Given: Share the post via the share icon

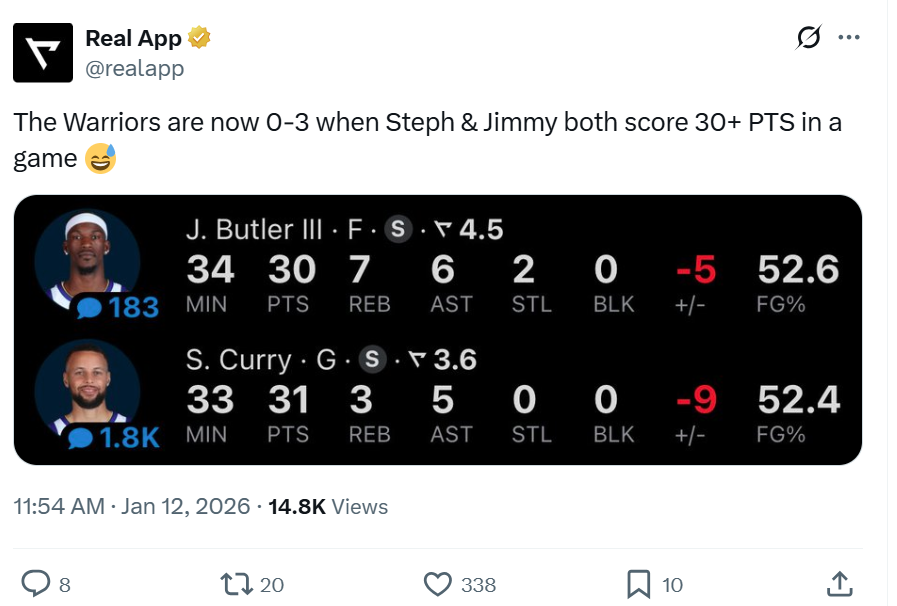Looking at the screenshot, I should pos(840,583).
